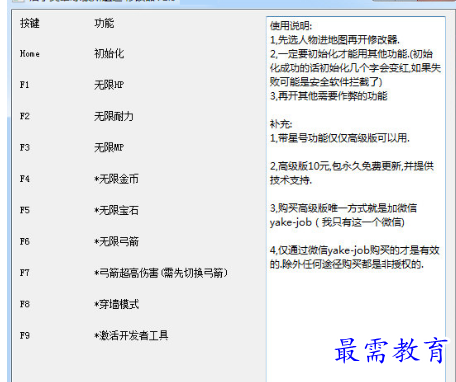Select the F7 key label
Screen dimensions: 456x382
coord(25,273)
